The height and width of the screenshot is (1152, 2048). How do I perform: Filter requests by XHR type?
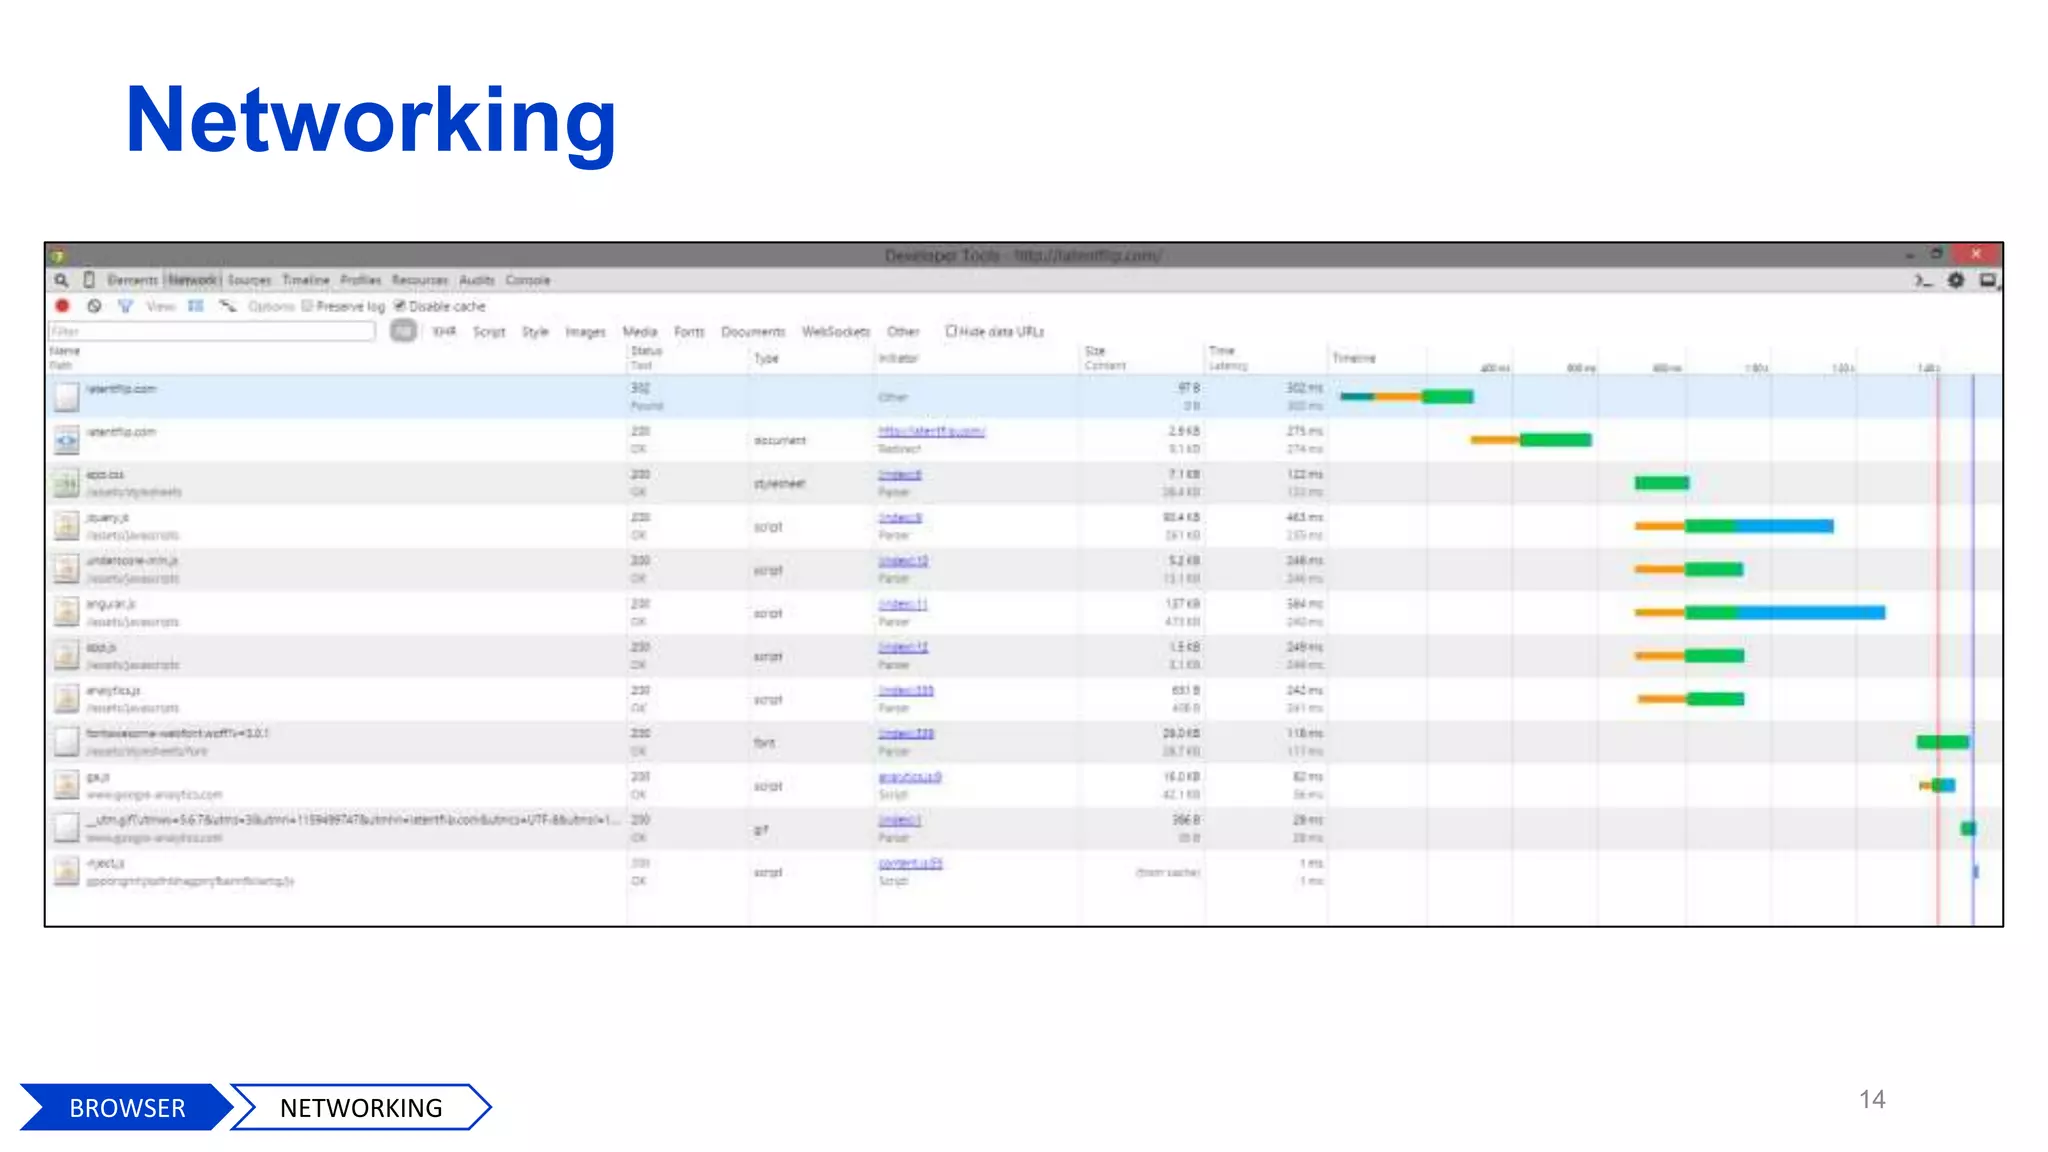[x=444, y=332]
